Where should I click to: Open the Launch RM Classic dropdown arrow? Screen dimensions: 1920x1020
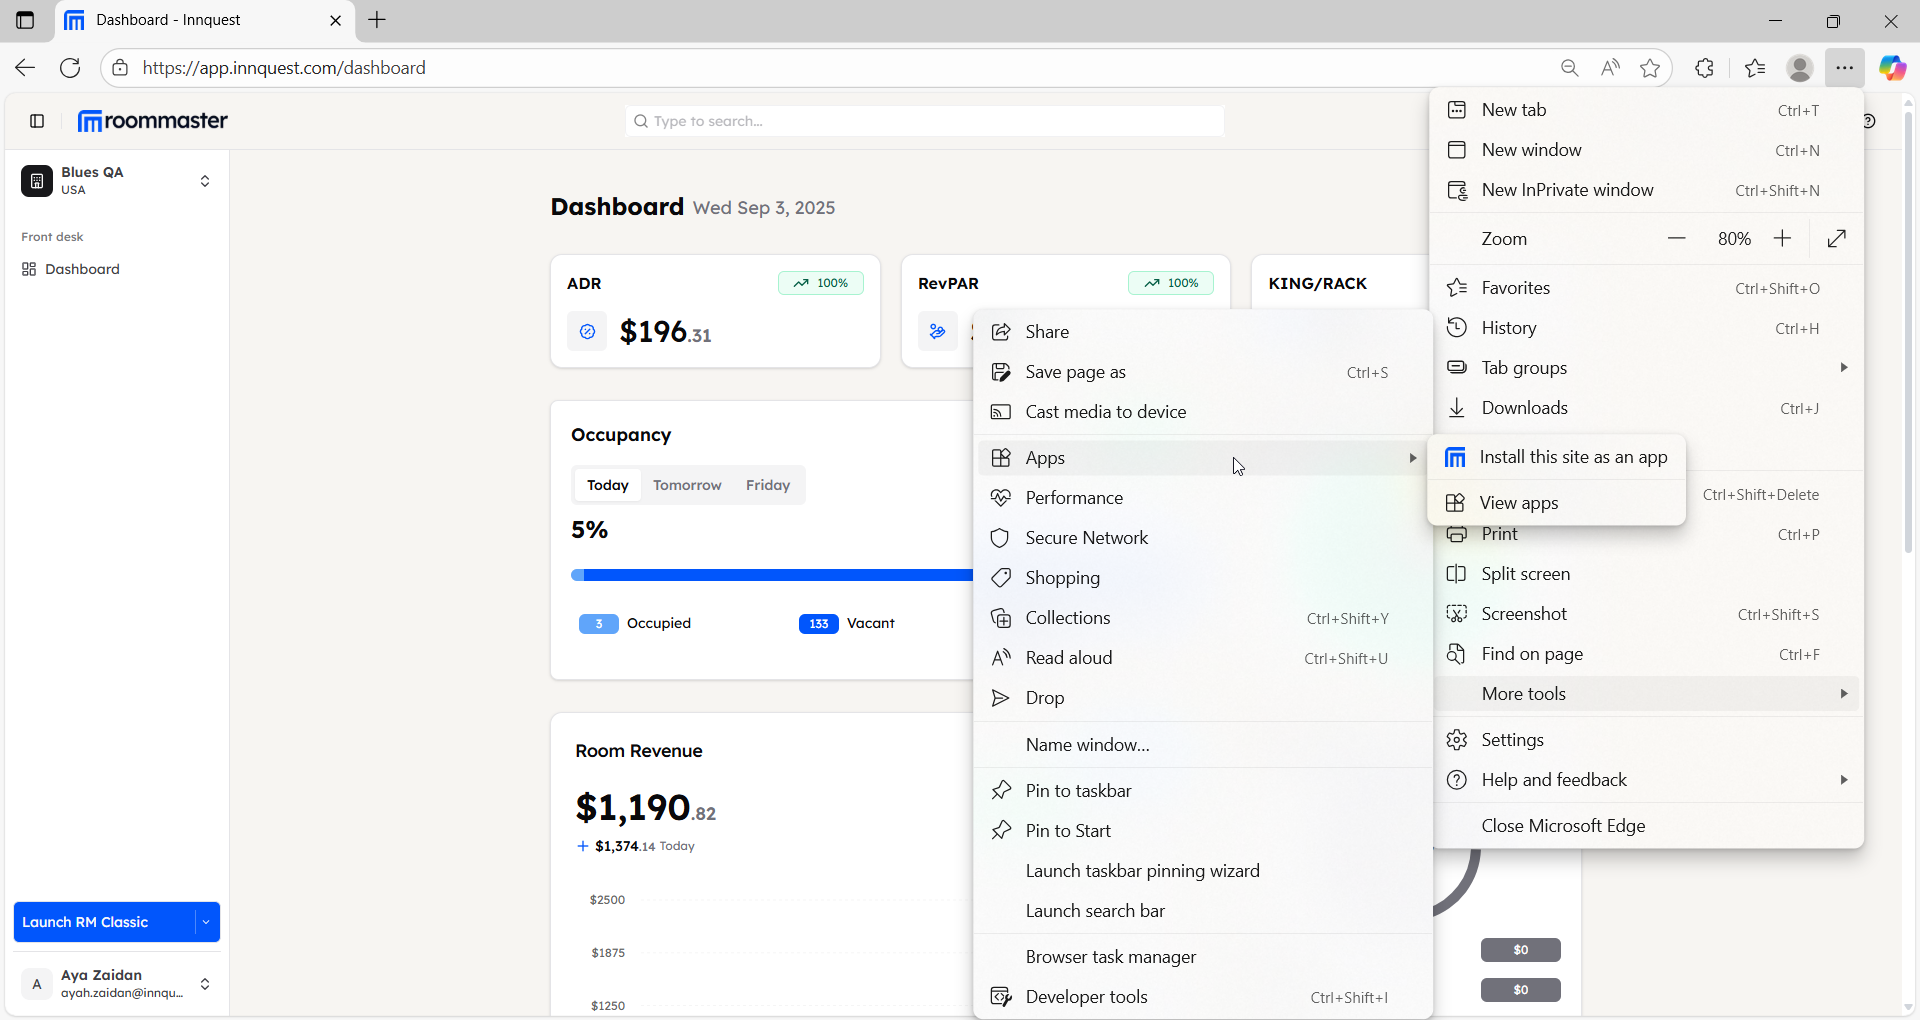[206, 922]
